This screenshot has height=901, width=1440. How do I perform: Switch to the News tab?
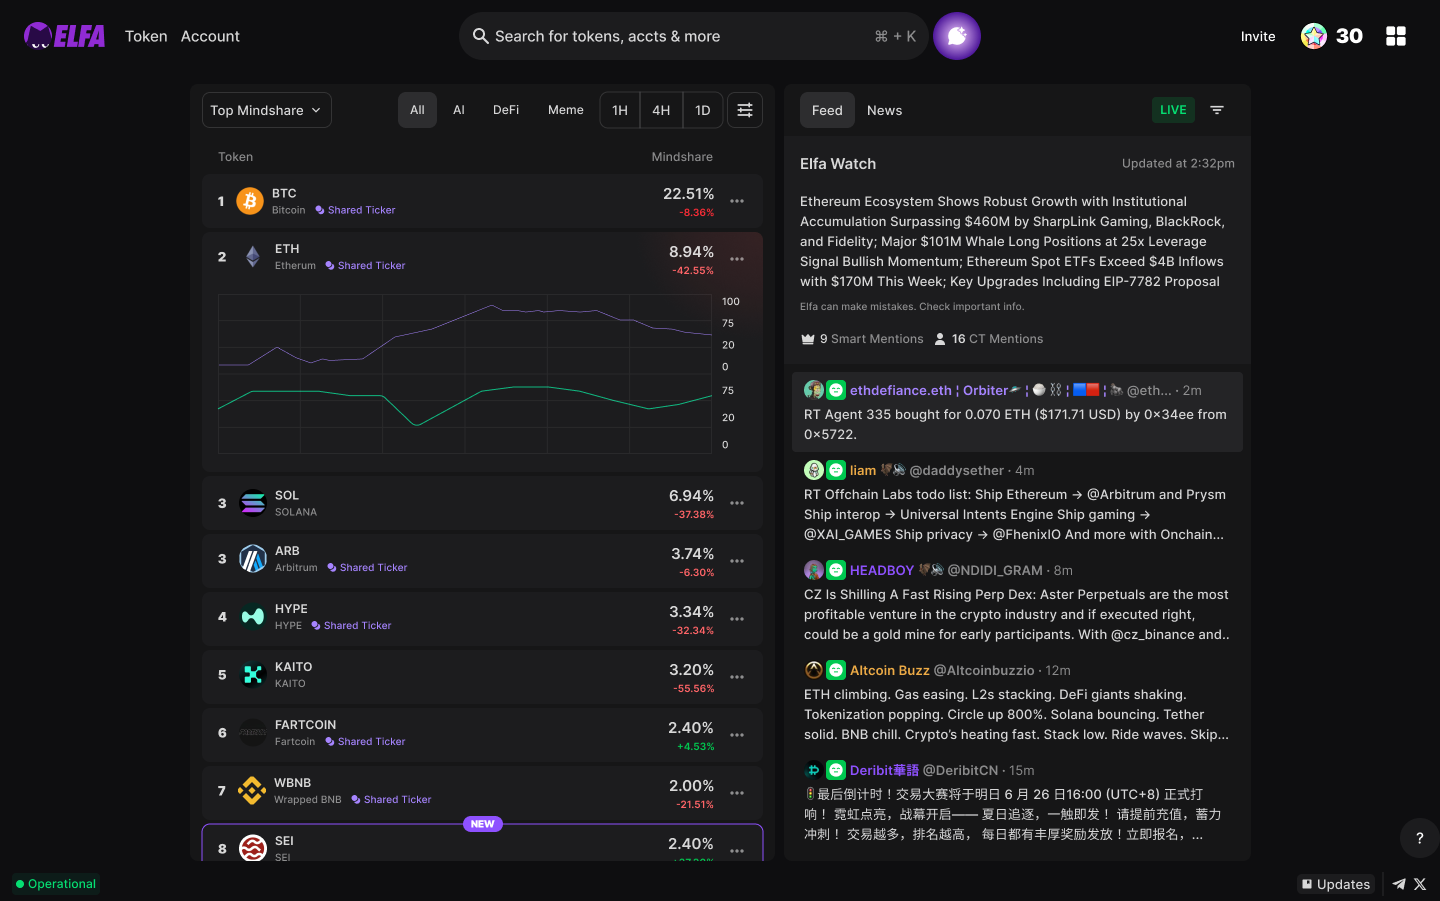[x=884, y=110]
